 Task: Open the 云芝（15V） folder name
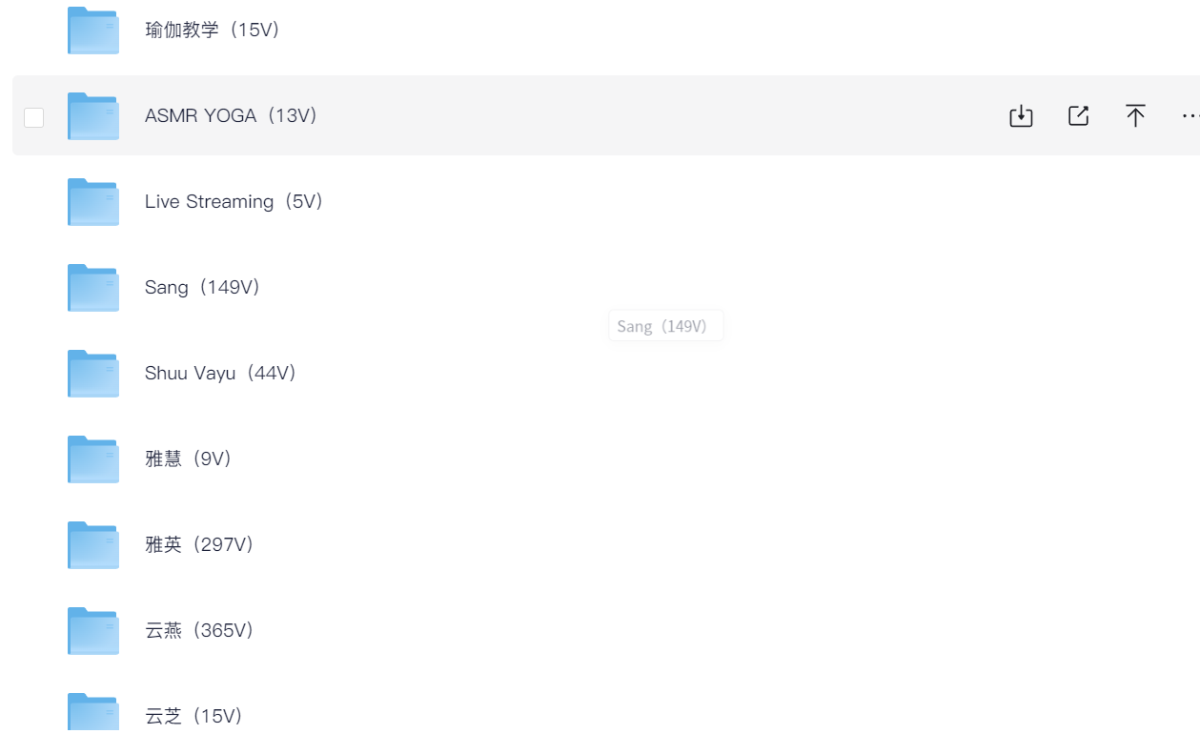point(194,717)
